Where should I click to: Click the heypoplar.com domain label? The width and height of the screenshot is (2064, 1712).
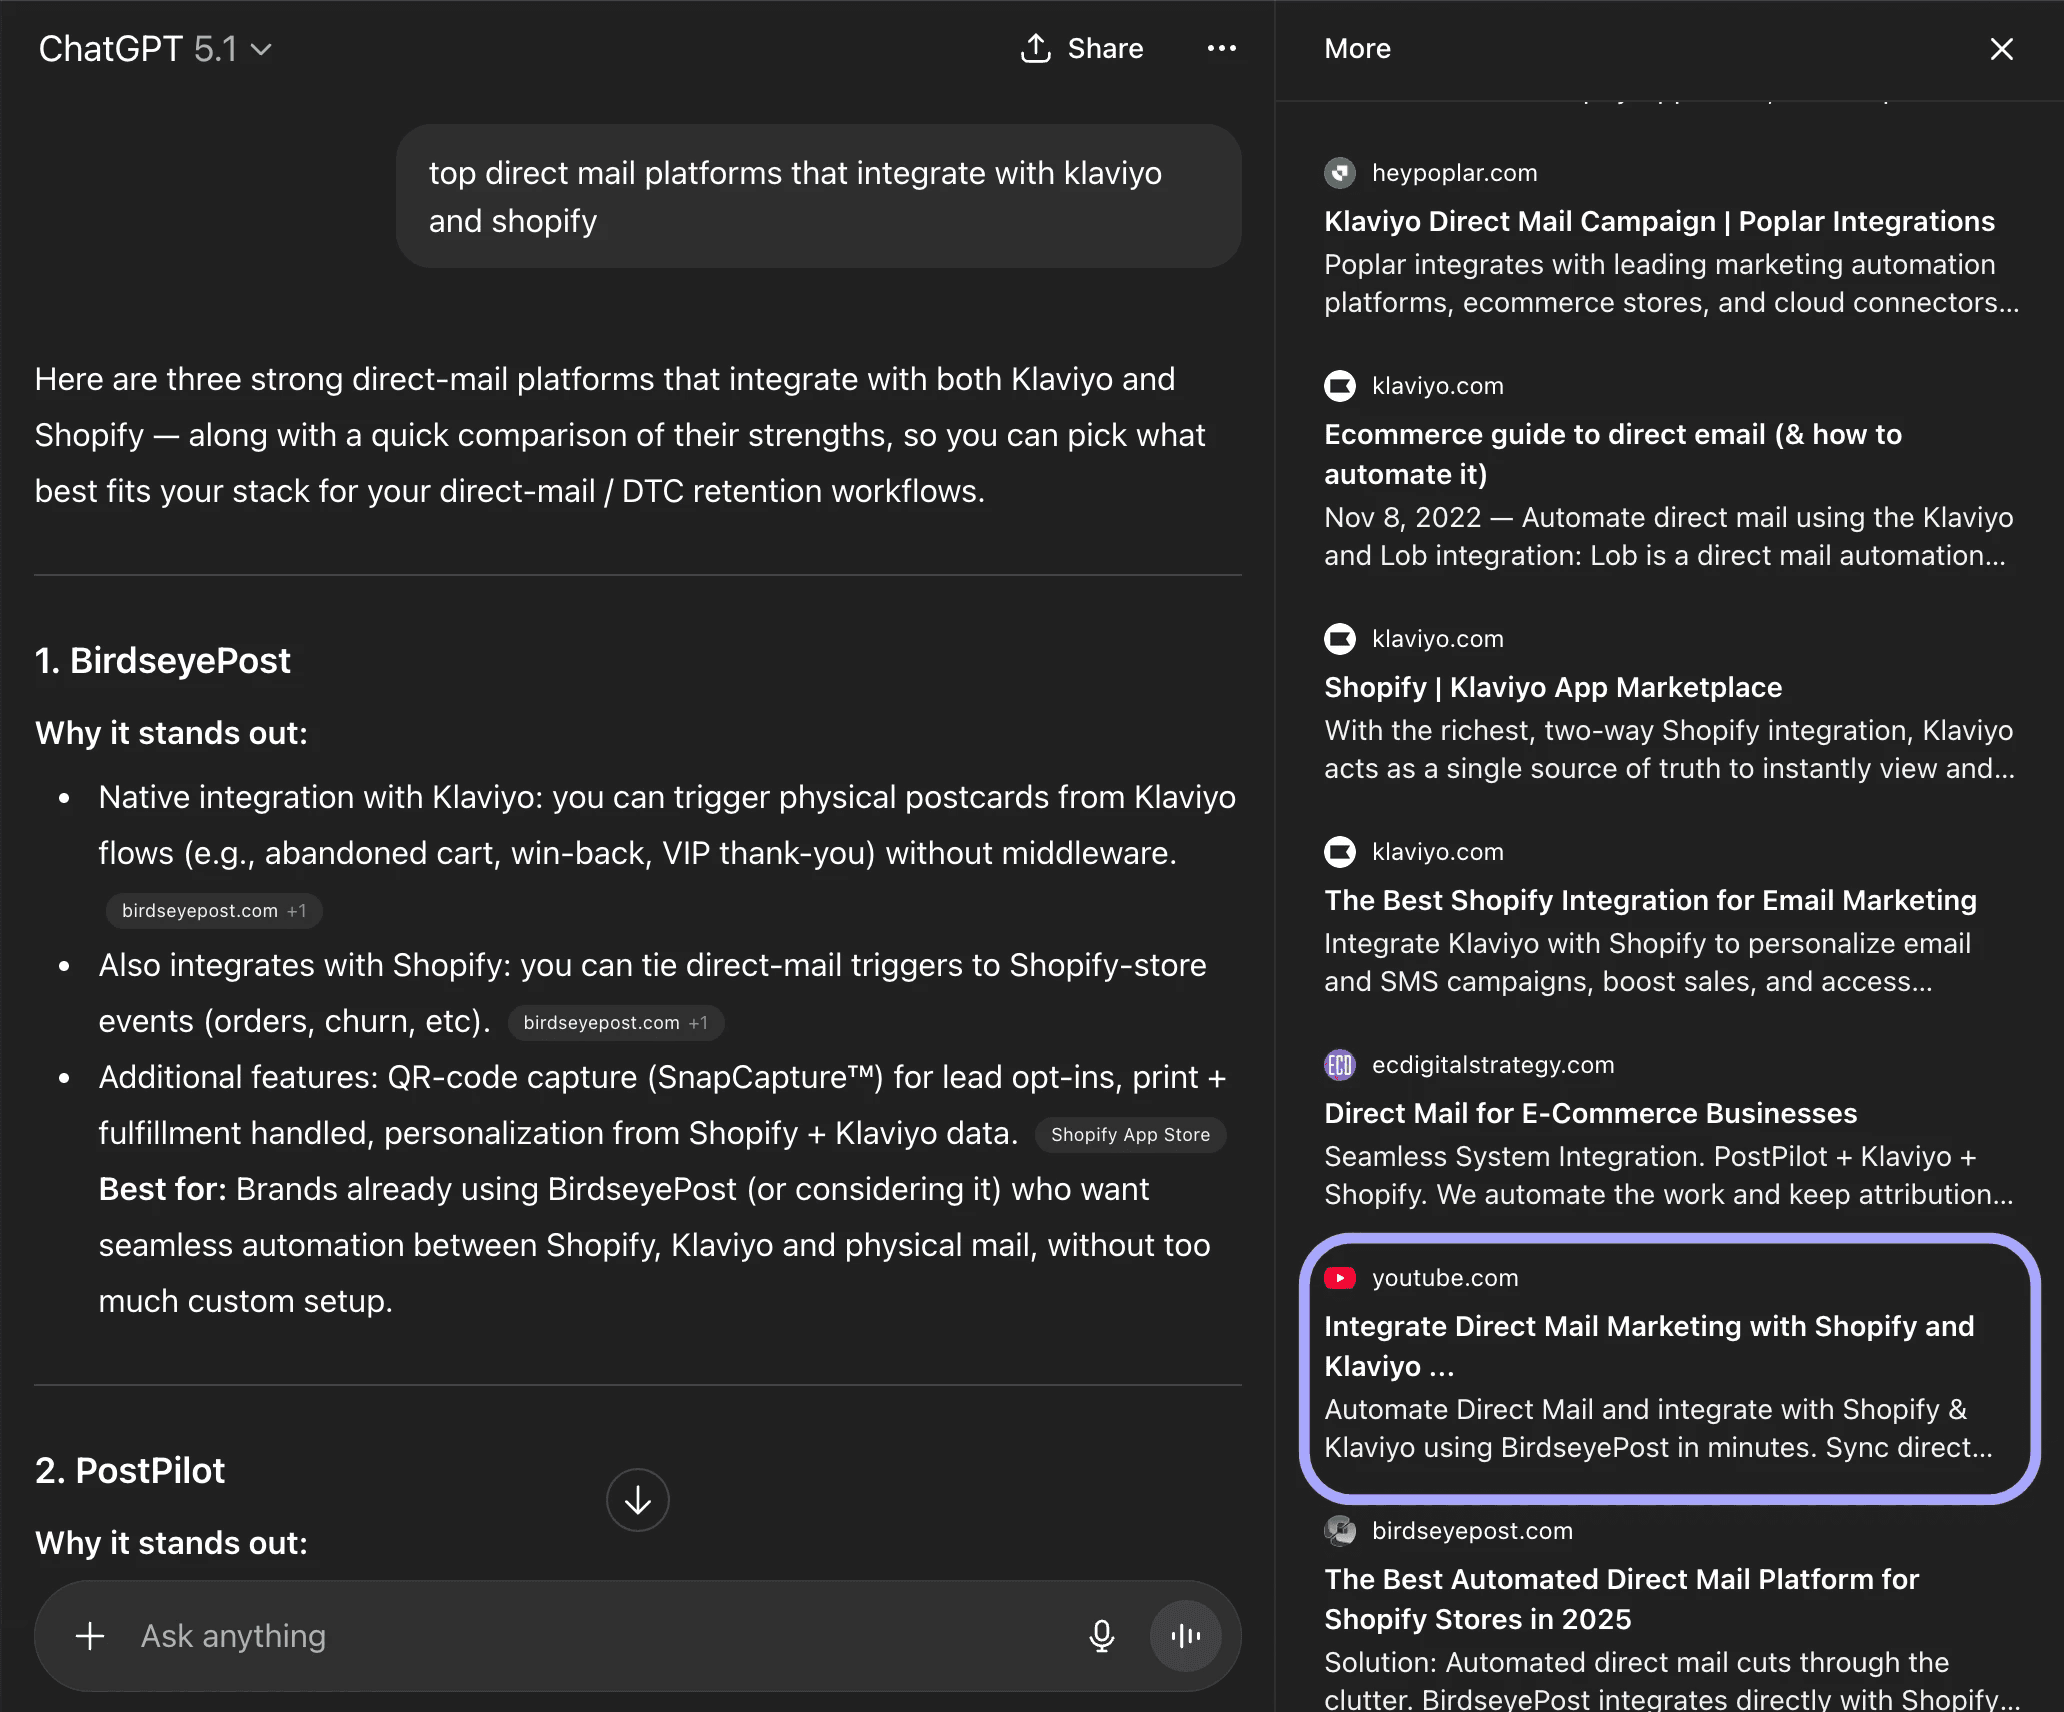tap(1454, 173)
